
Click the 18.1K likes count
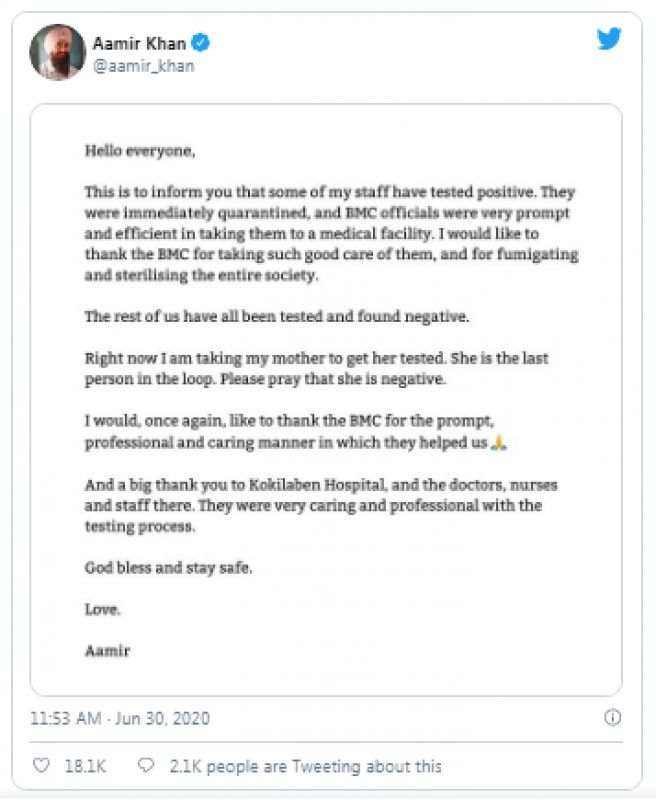(x=84, y=766)
